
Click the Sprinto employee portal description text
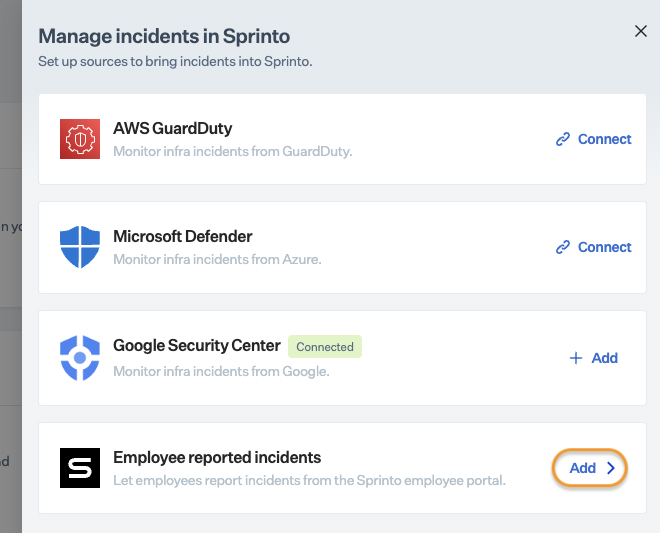tap(309, 480)
